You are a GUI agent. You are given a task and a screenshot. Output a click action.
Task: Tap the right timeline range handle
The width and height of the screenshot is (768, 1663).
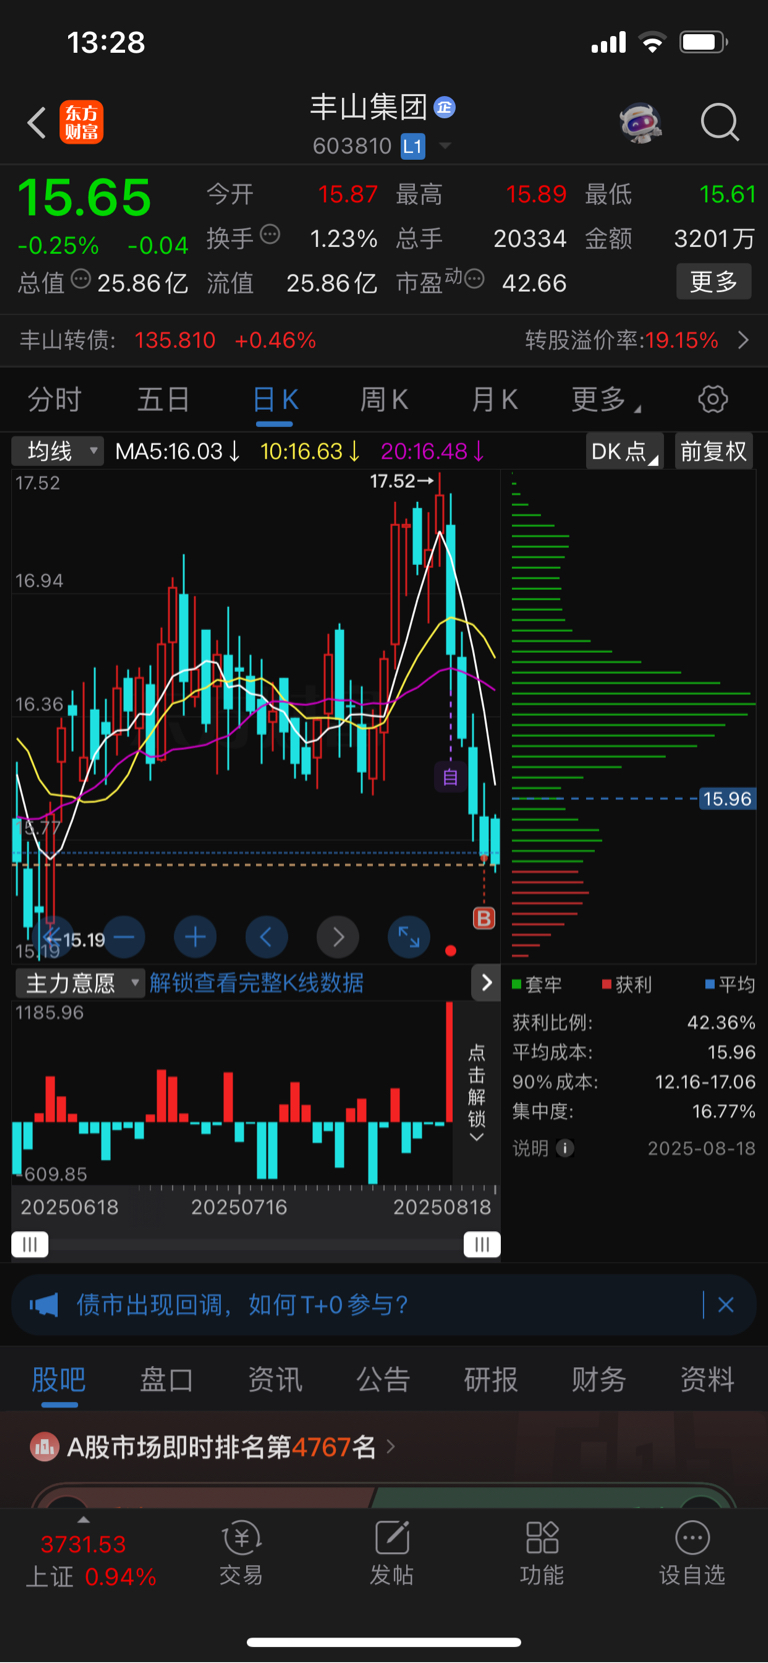point(482,1244)
